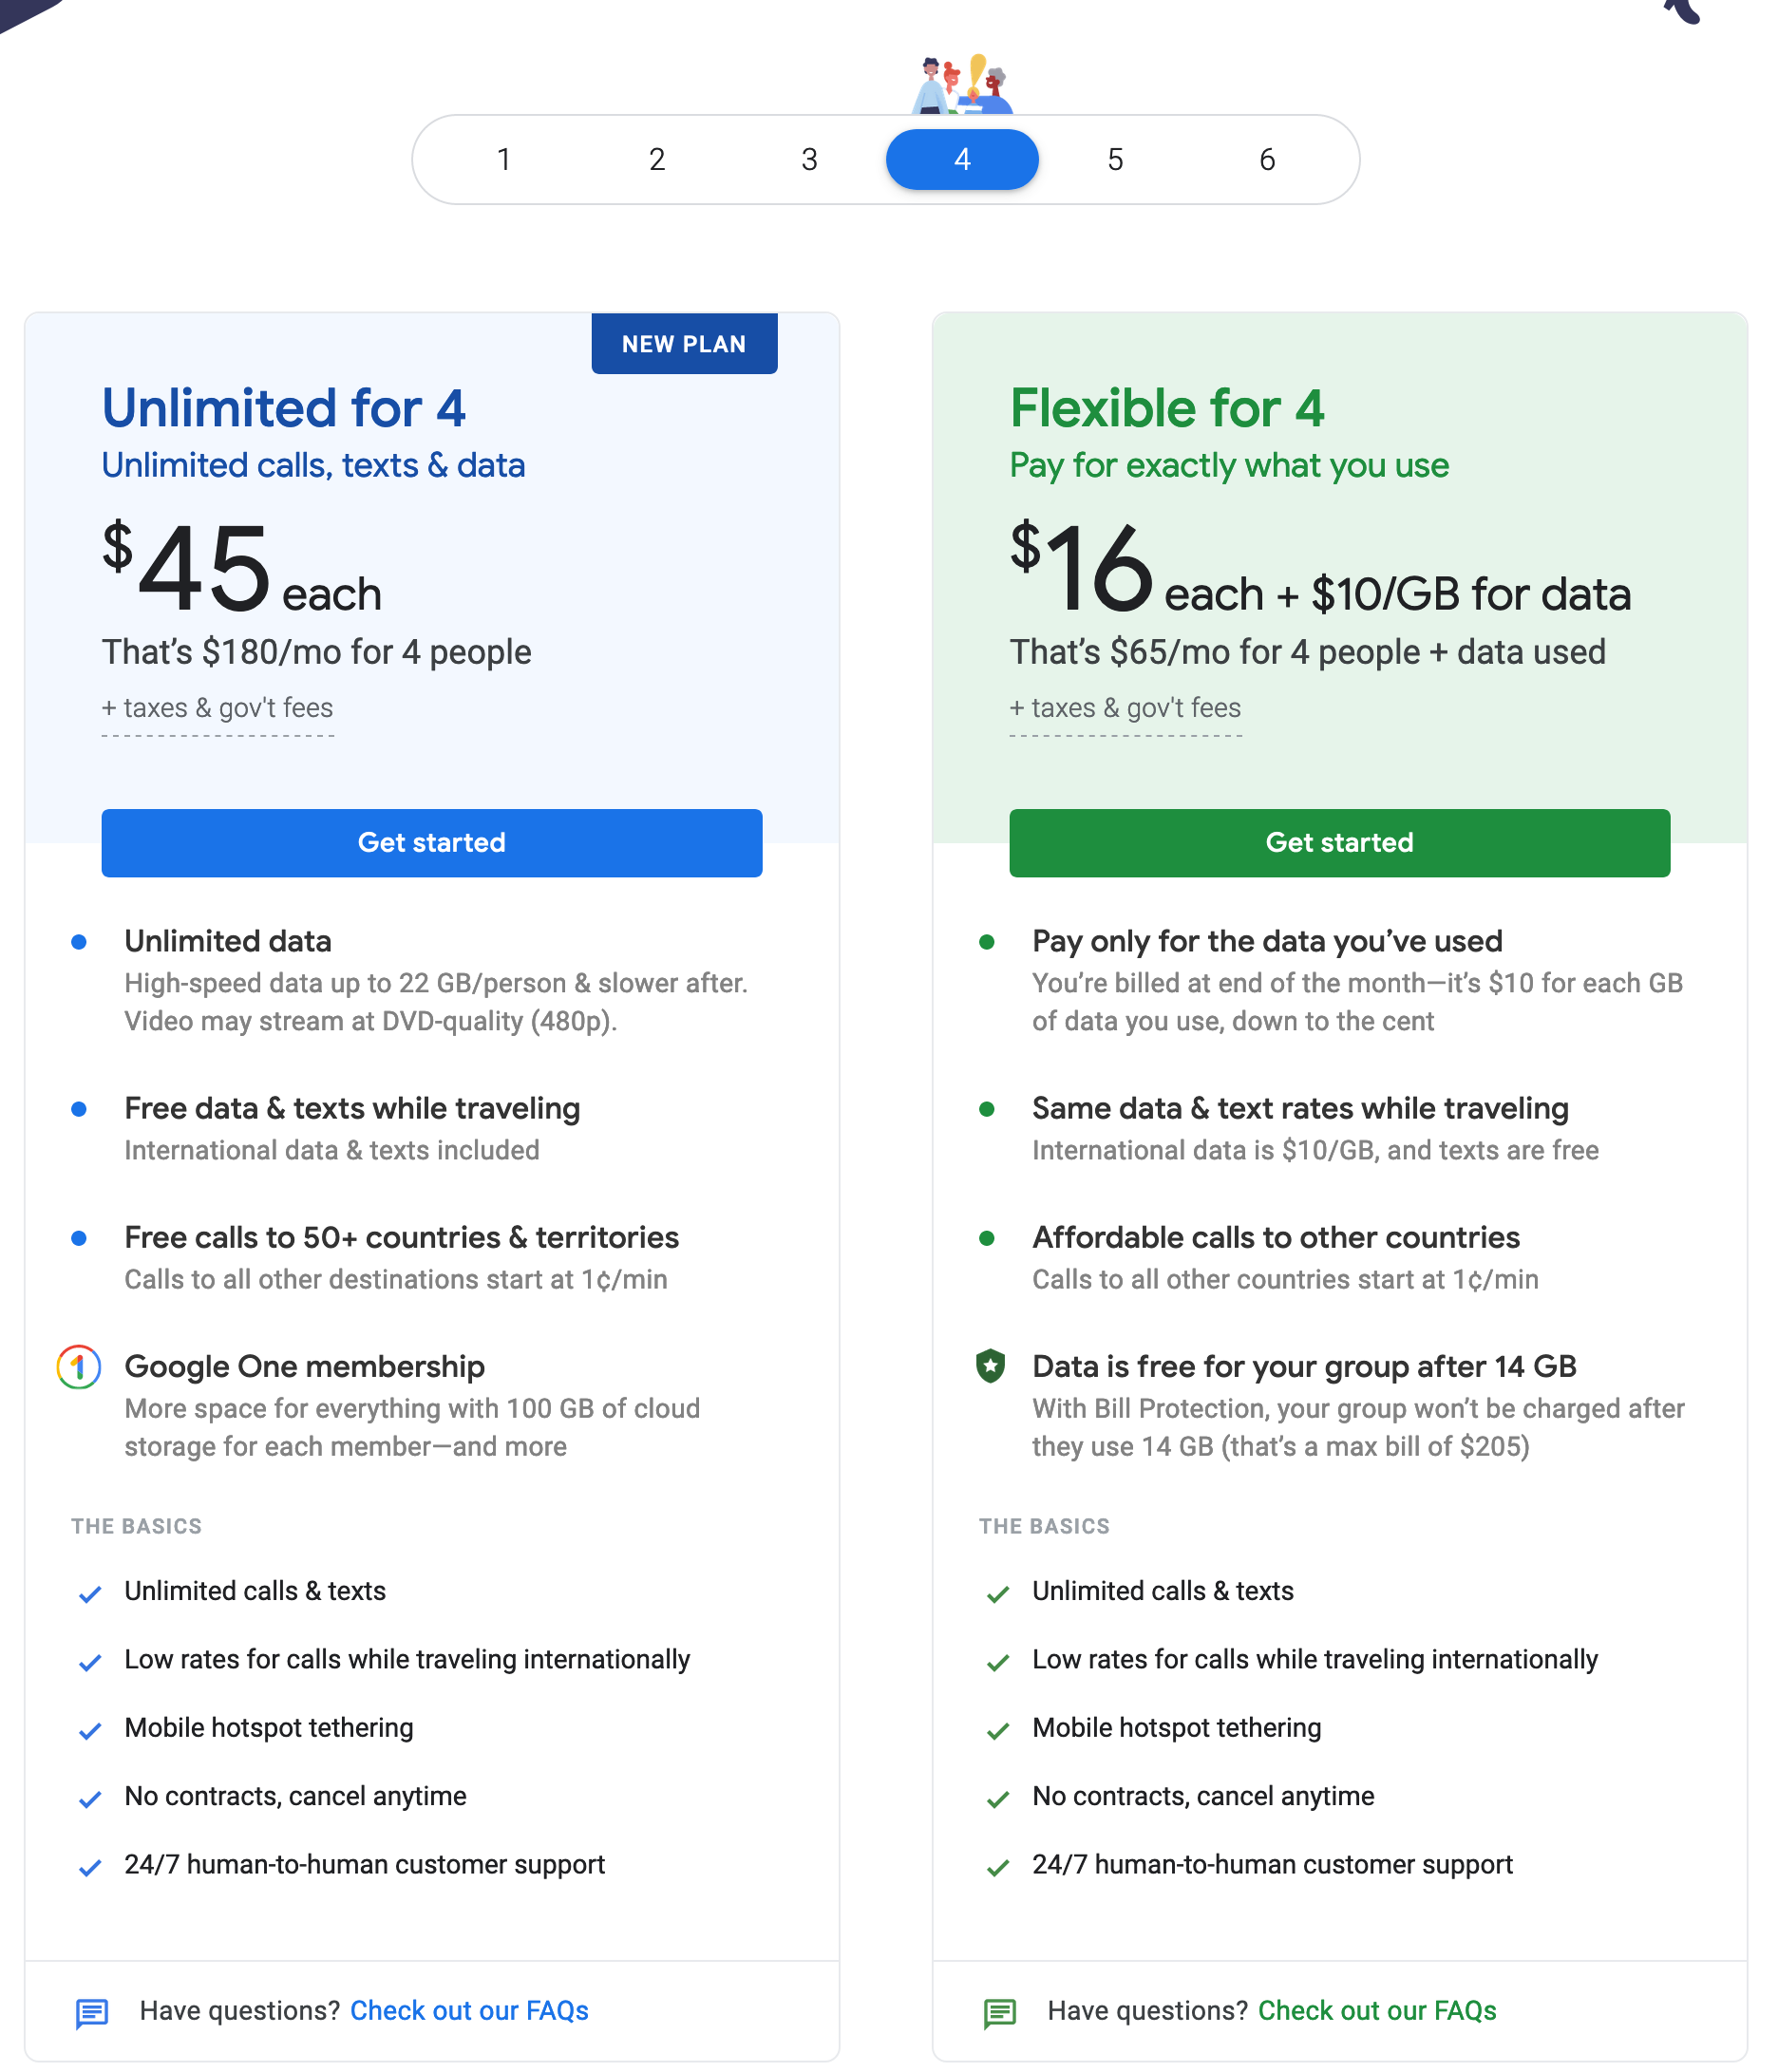
Task: Click the Google One membership icon
Action: point(79,1367)
